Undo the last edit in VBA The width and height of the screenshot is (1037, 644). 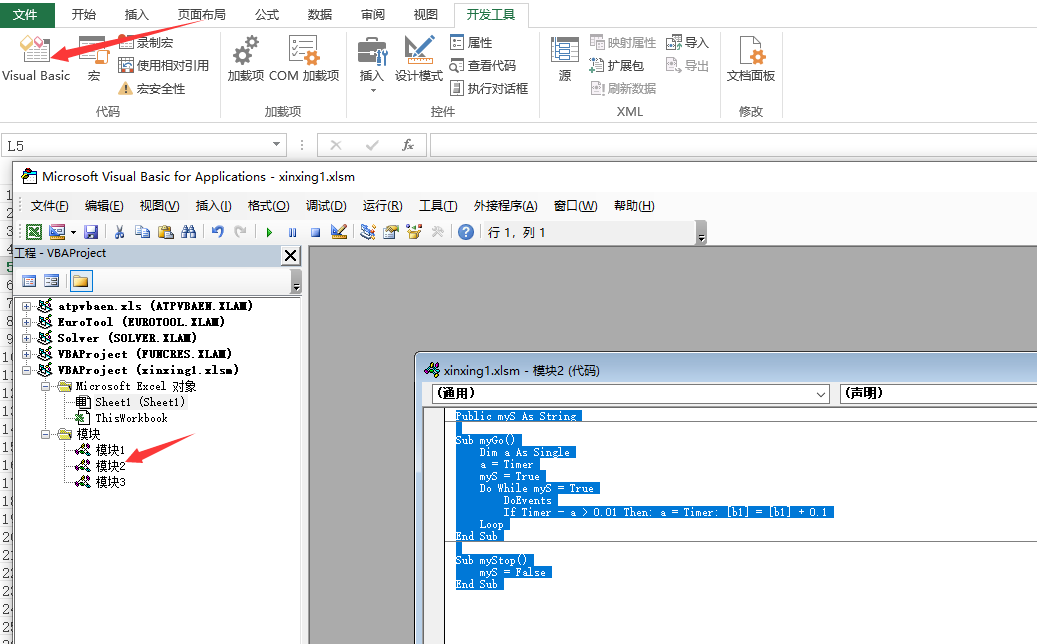pos(218,232)
